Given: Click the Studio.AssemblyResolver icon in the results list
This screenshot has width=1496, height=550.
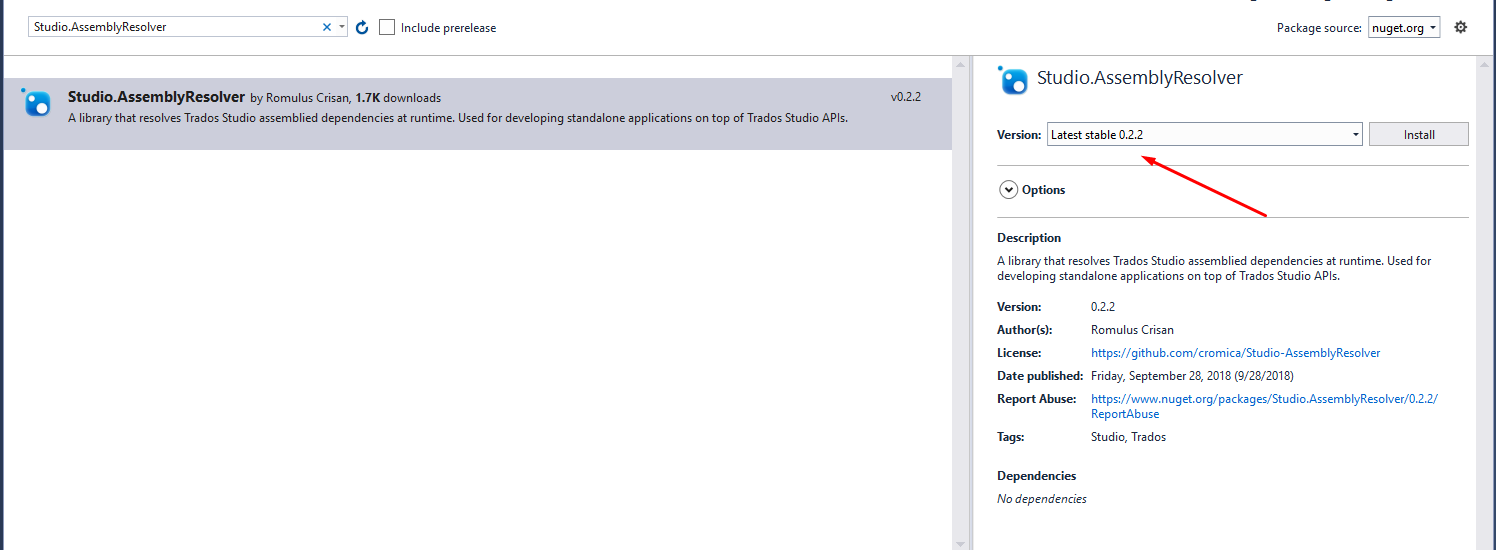Looking at the screenshot, I should (36, 102).
